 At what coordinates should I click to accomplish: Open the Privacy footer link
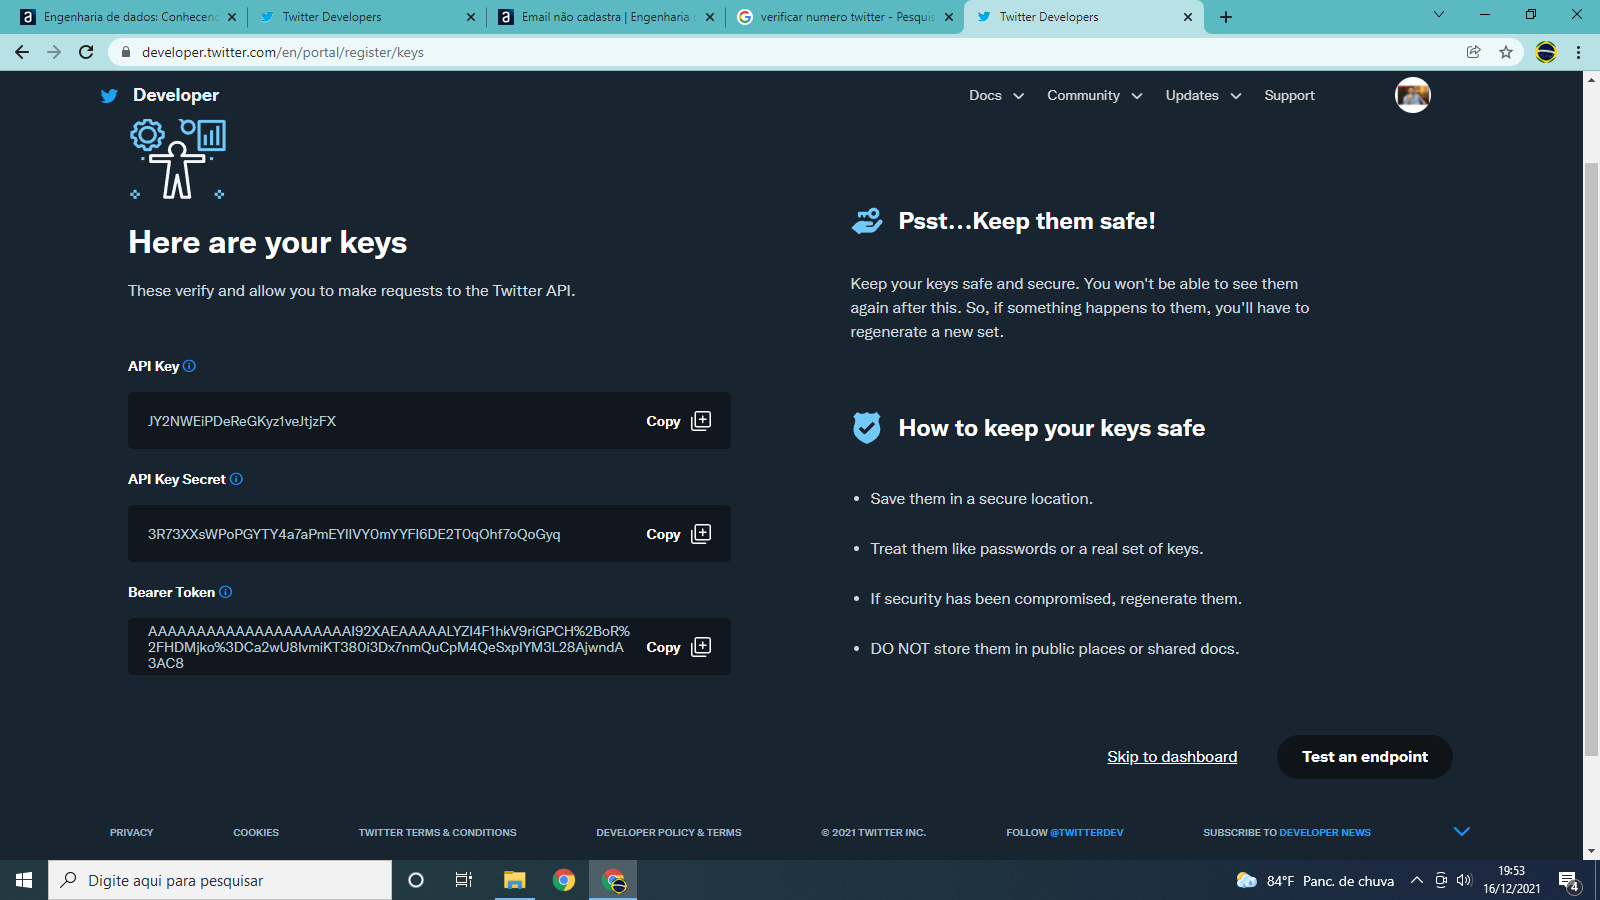132,832
